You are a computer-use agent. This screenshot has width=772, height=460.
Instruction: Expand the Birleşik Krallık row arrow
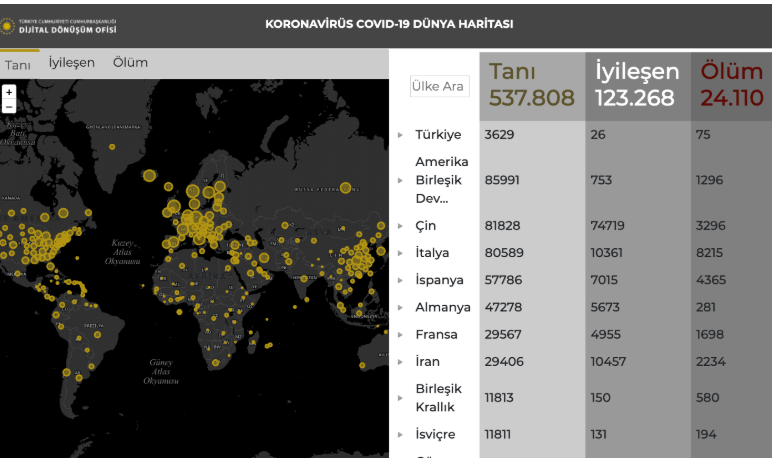401,398
